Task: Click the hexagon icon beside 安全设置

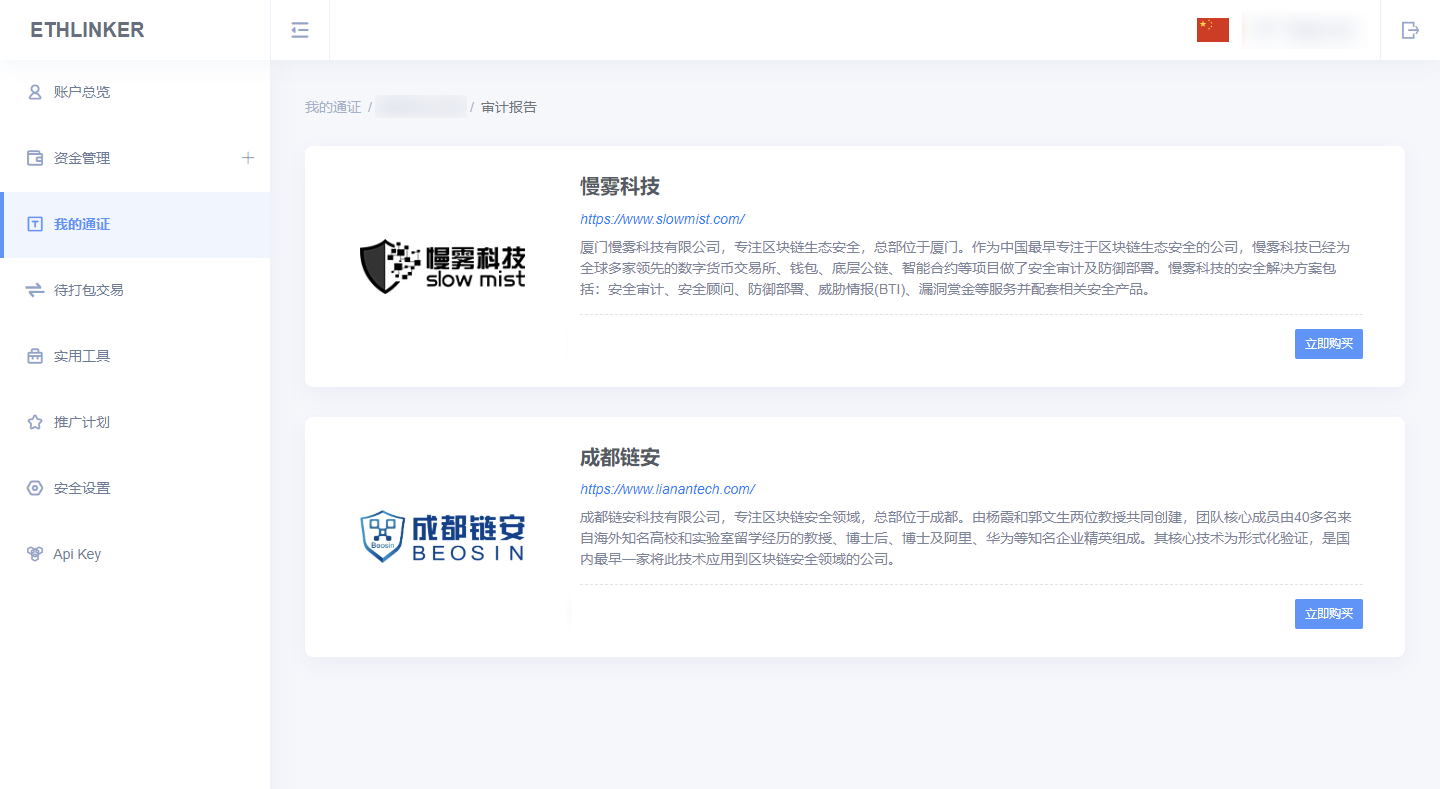Action: [x=35, y=488]
